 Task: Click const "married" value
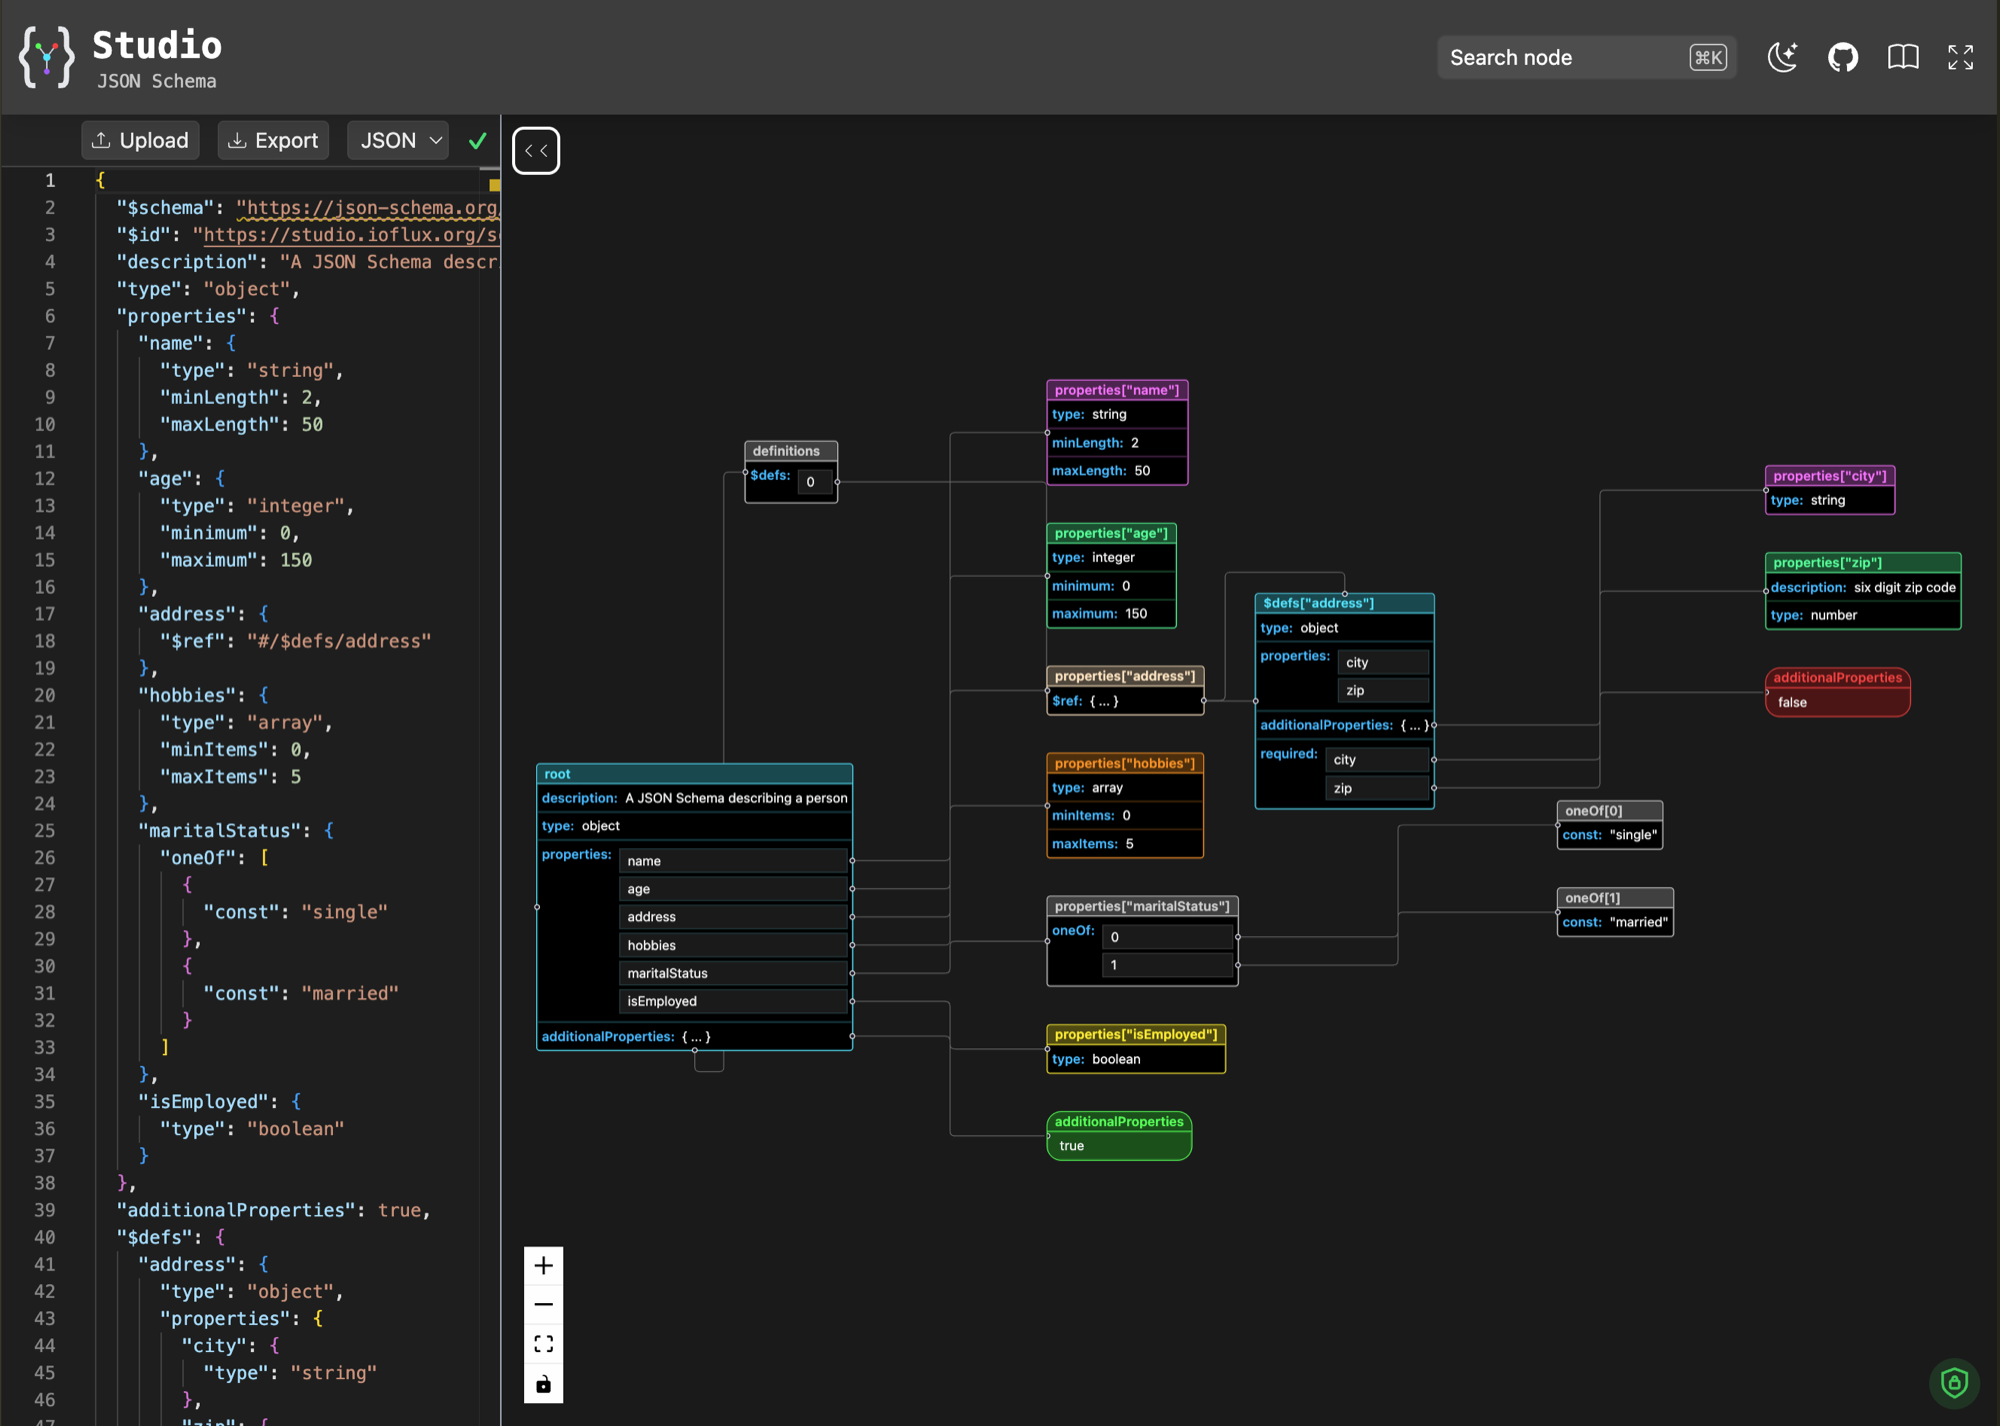pyautogui.click(x=1639, y=922)
